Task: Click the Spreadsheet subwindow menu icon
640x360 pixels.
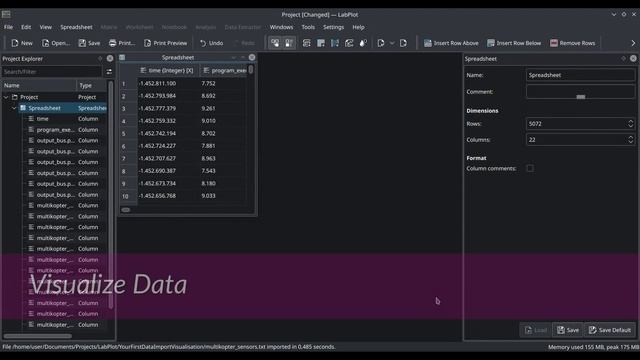Action: (x=122, y=58)
